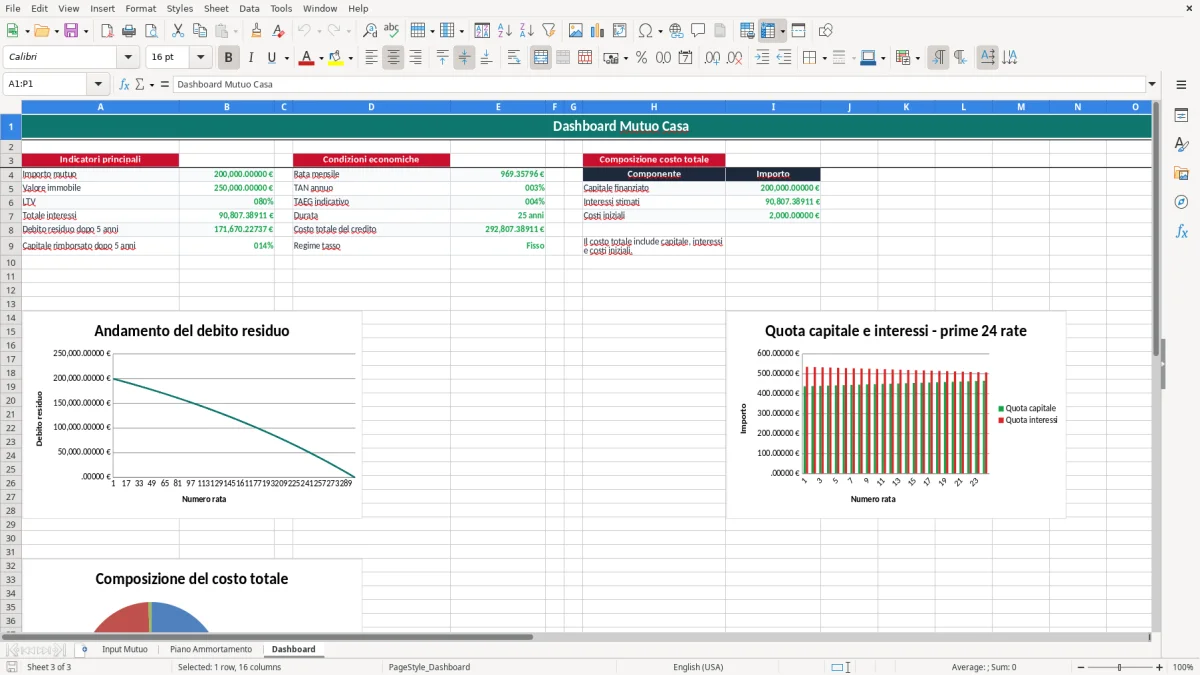Adjust the zoom slider handle

(x=1119, y=667)
